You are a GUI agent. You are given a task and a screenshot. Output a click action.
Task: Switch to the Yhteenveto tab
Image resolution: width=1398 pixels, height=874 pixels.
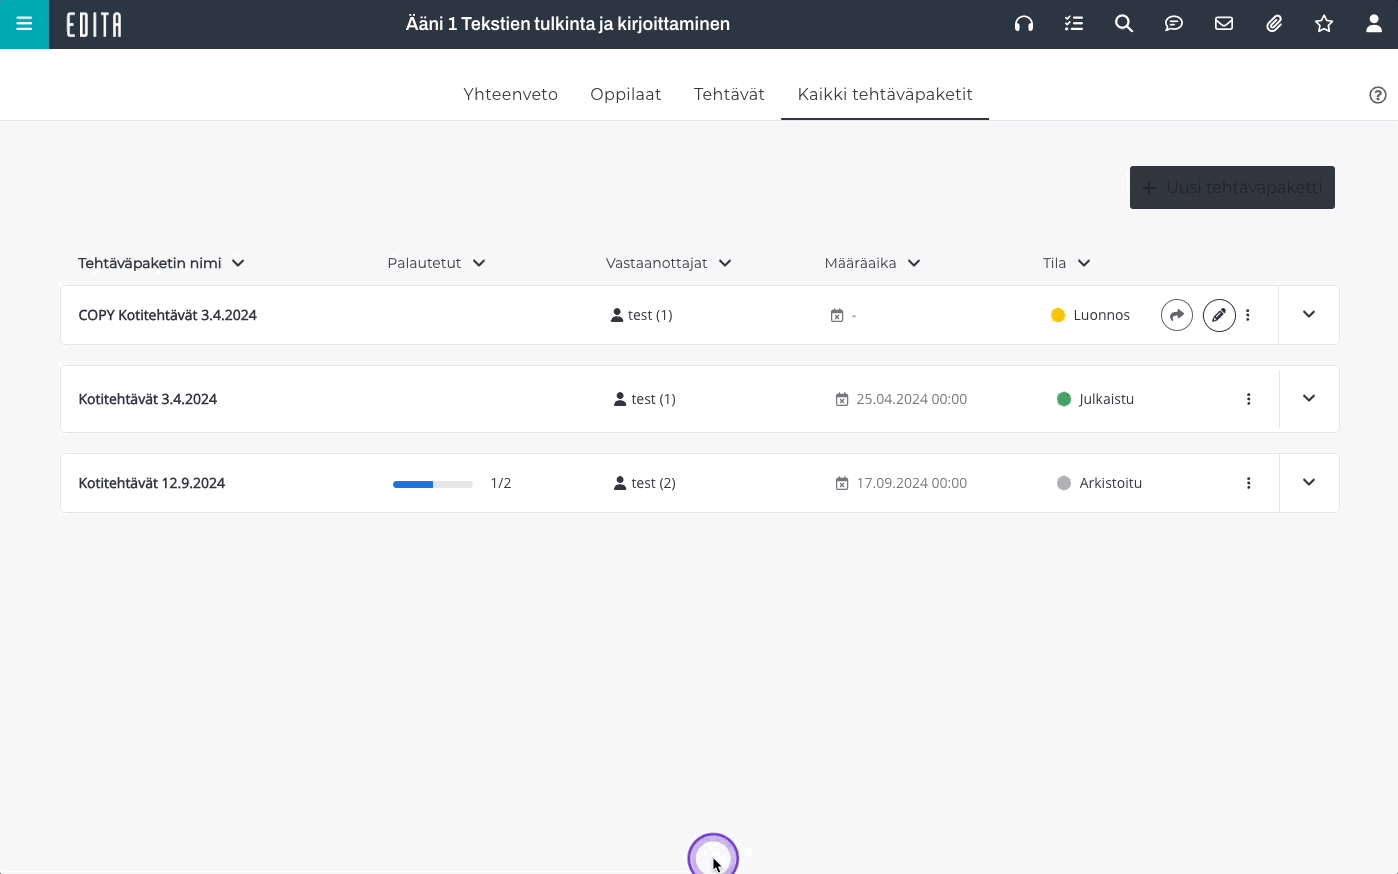pos(510,94)
